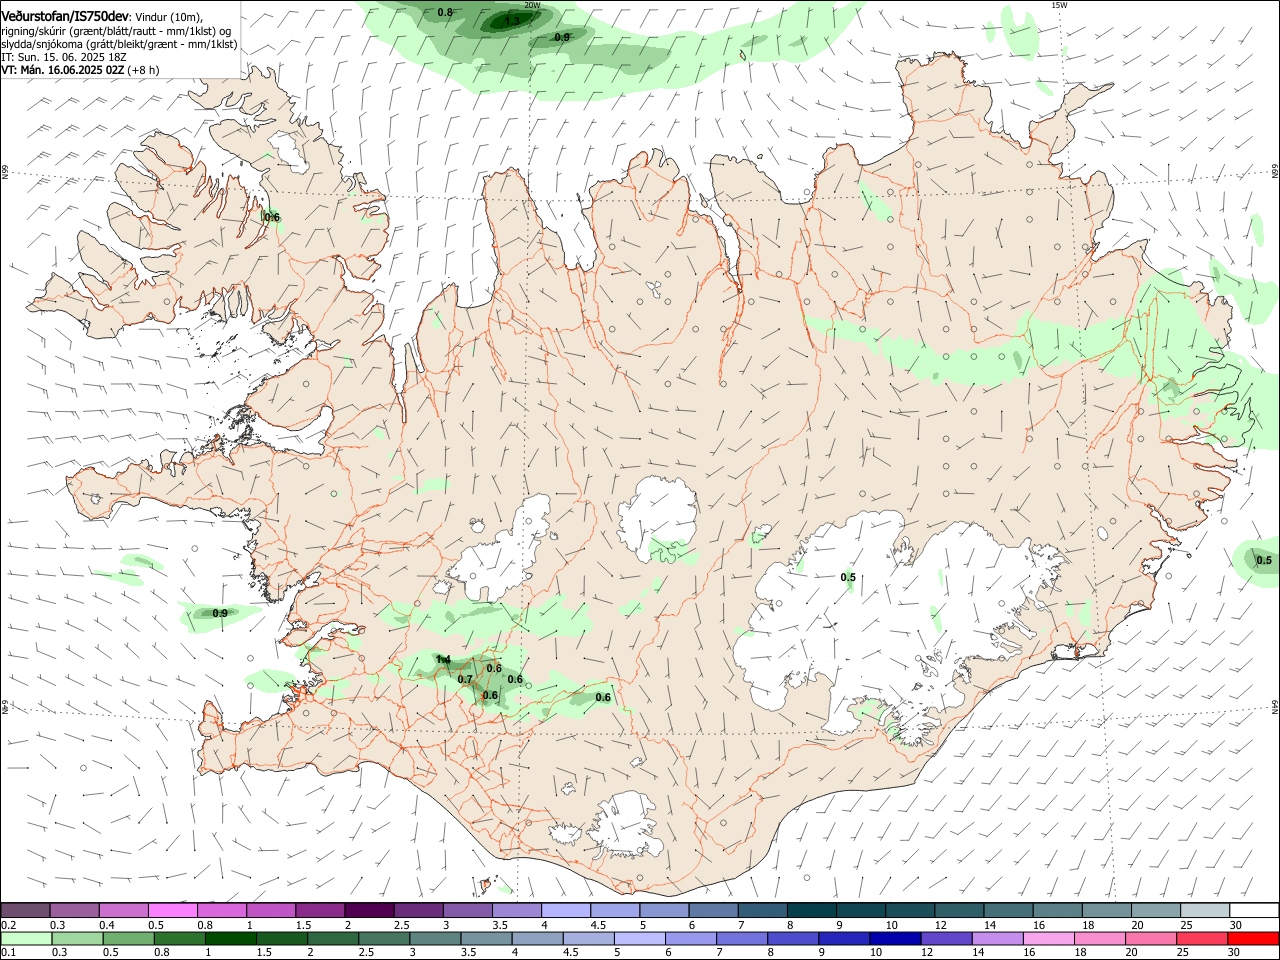Click the red-pink rain swatch labeled 25
The width and height of the screenshot is (1280, 960).
[x=1202, y=939]
